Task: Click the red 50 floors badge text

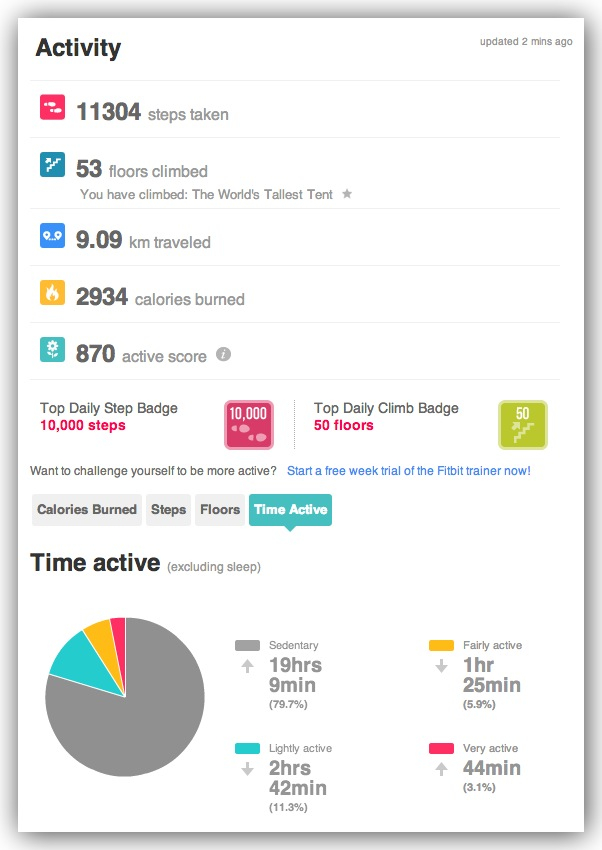Action: [x=343, y=426]
